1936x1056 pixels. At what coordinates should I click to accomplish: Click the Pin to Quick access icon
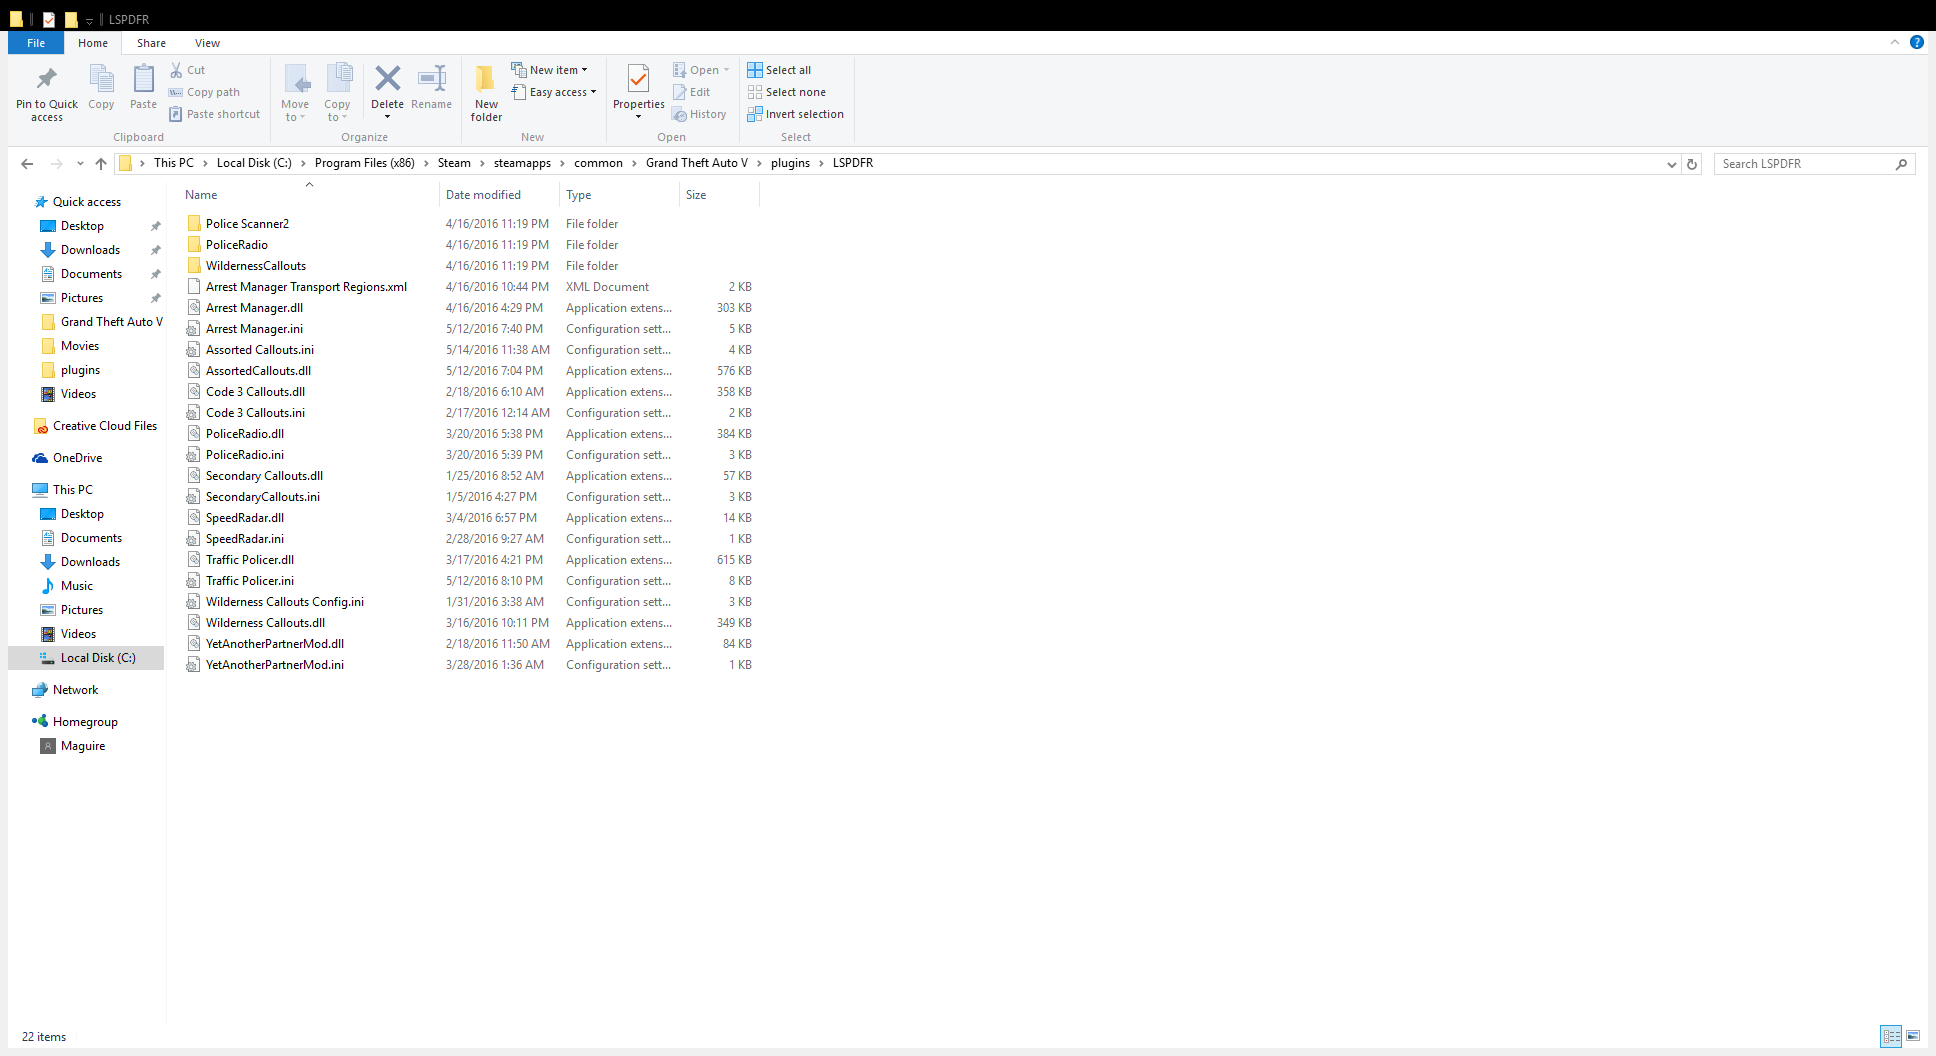[x=47, y=79]
